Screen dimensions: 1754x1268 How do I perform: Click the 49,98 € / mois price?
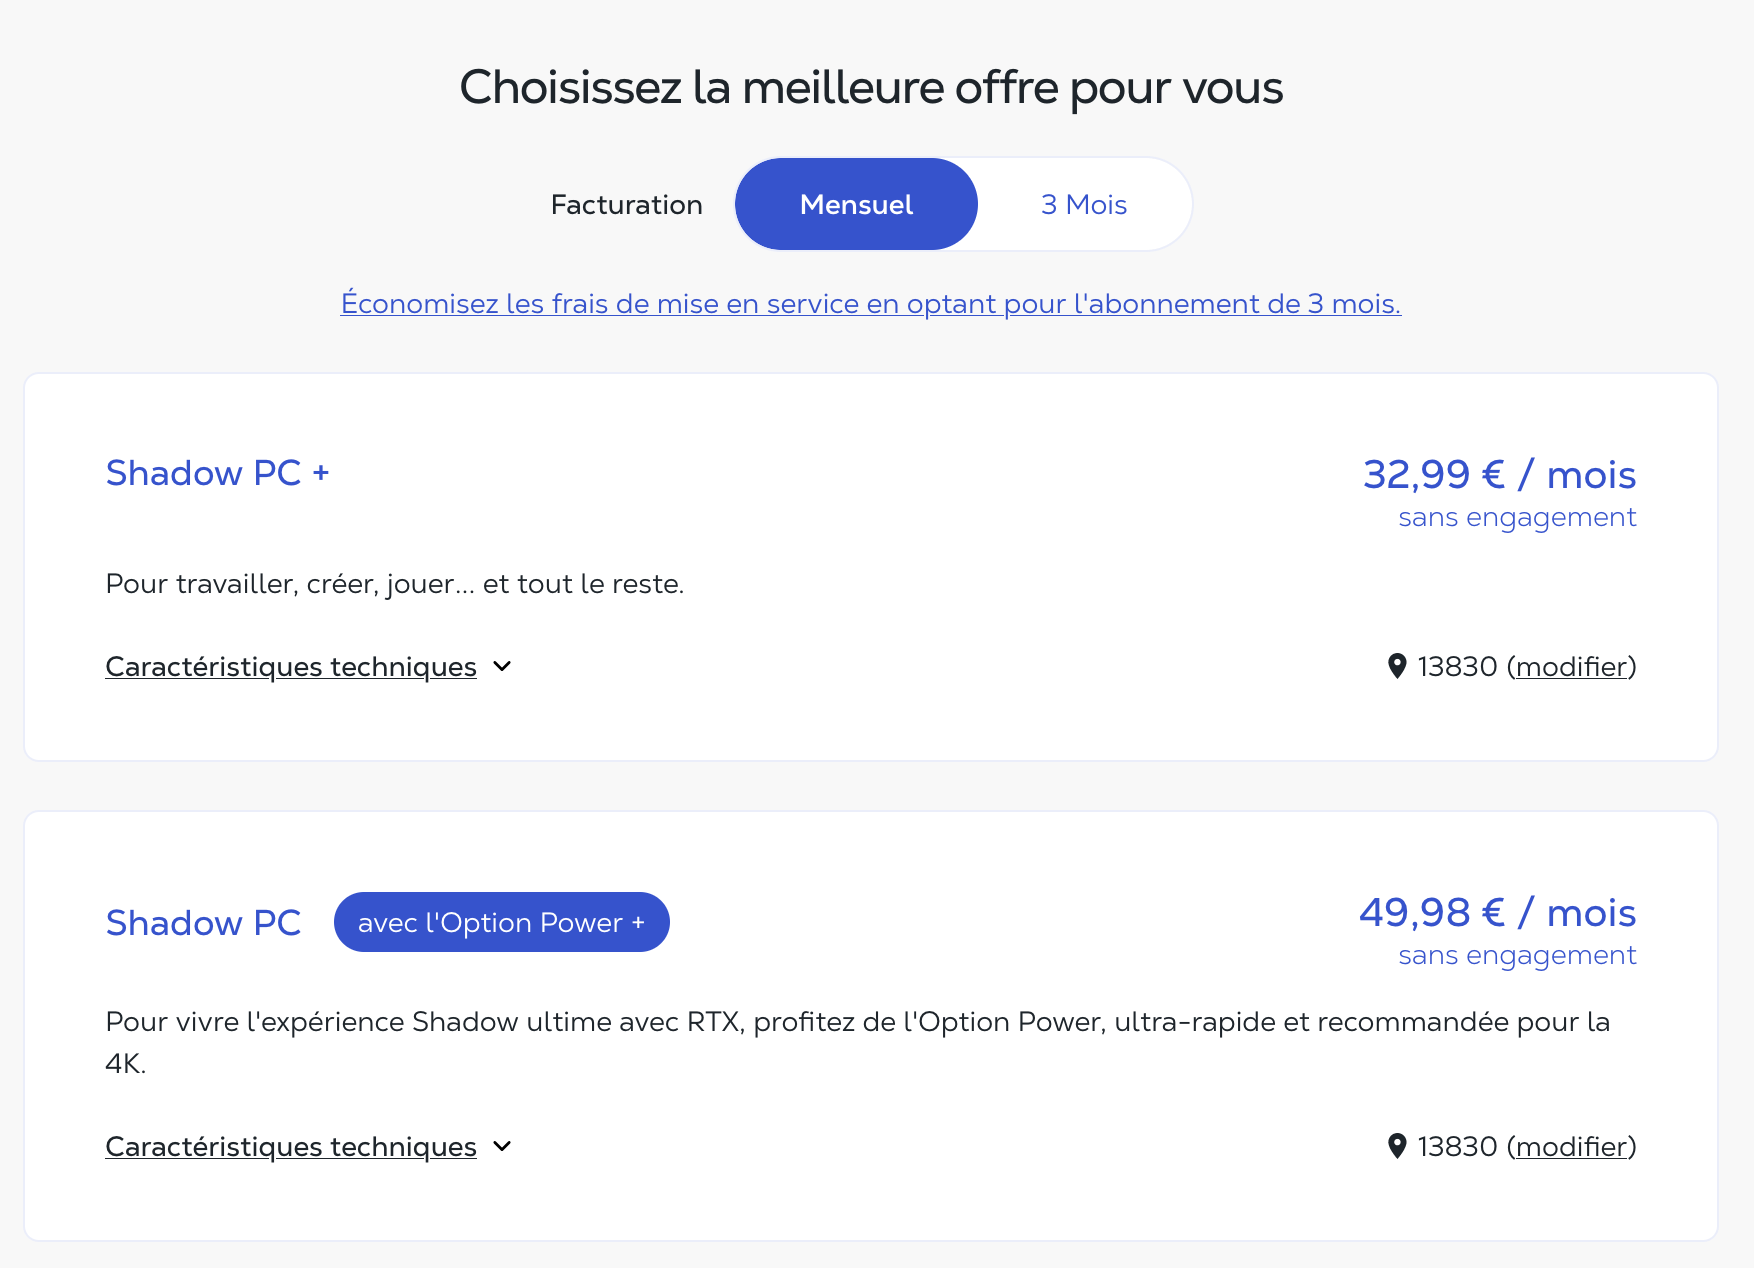[1497, 912]
